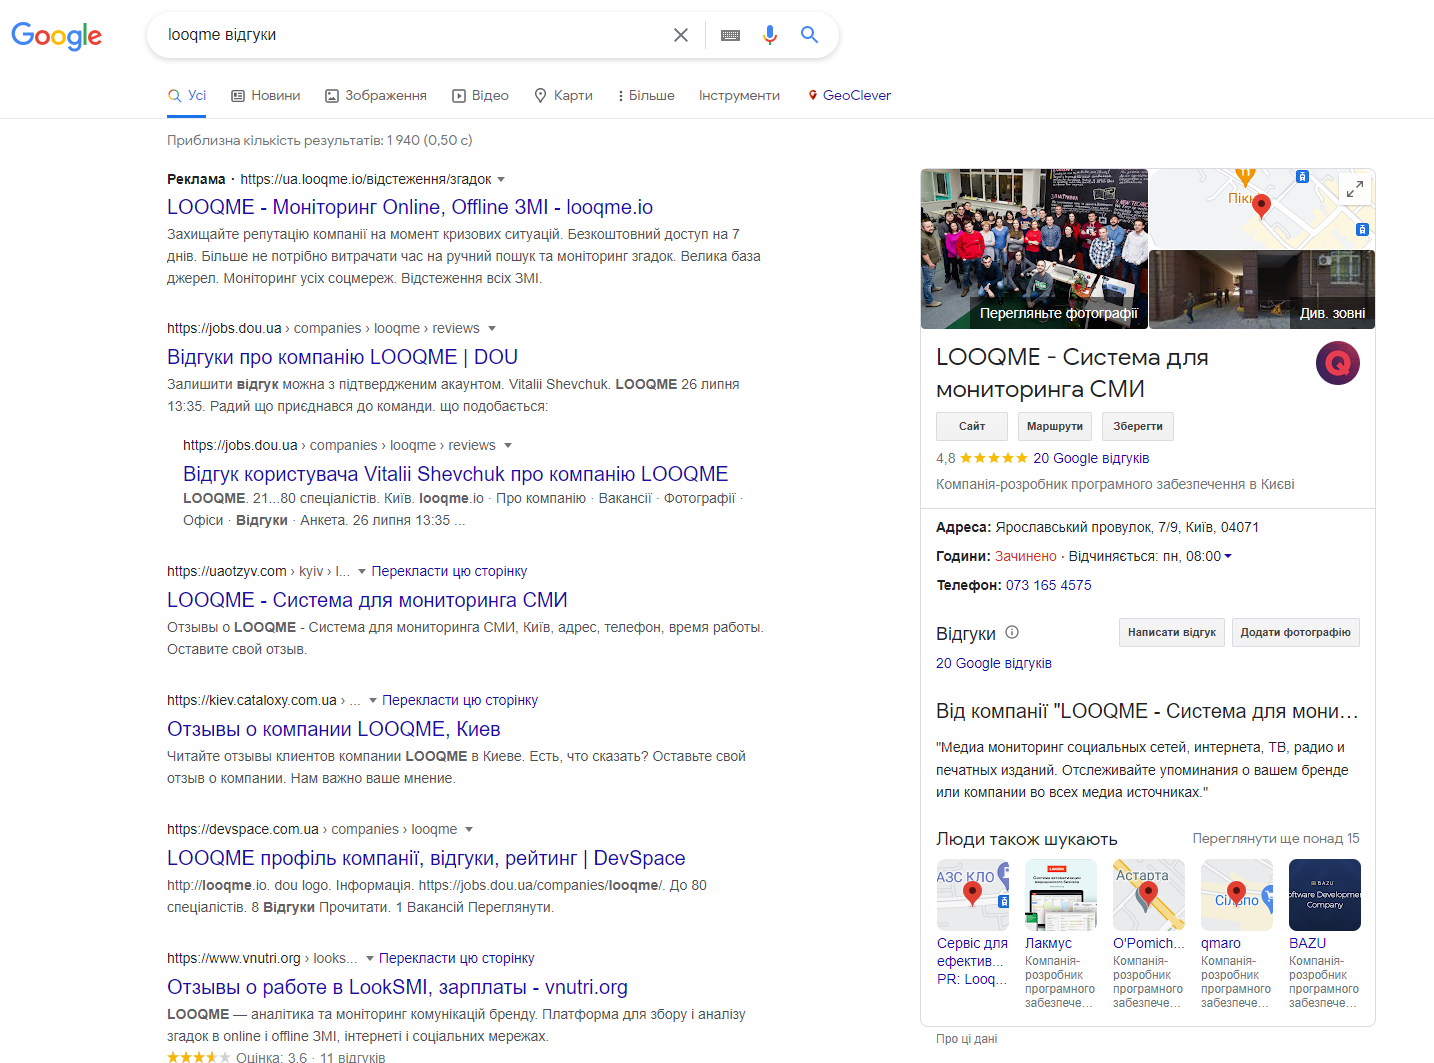Click the Сайт button

(x=972, y=426)
